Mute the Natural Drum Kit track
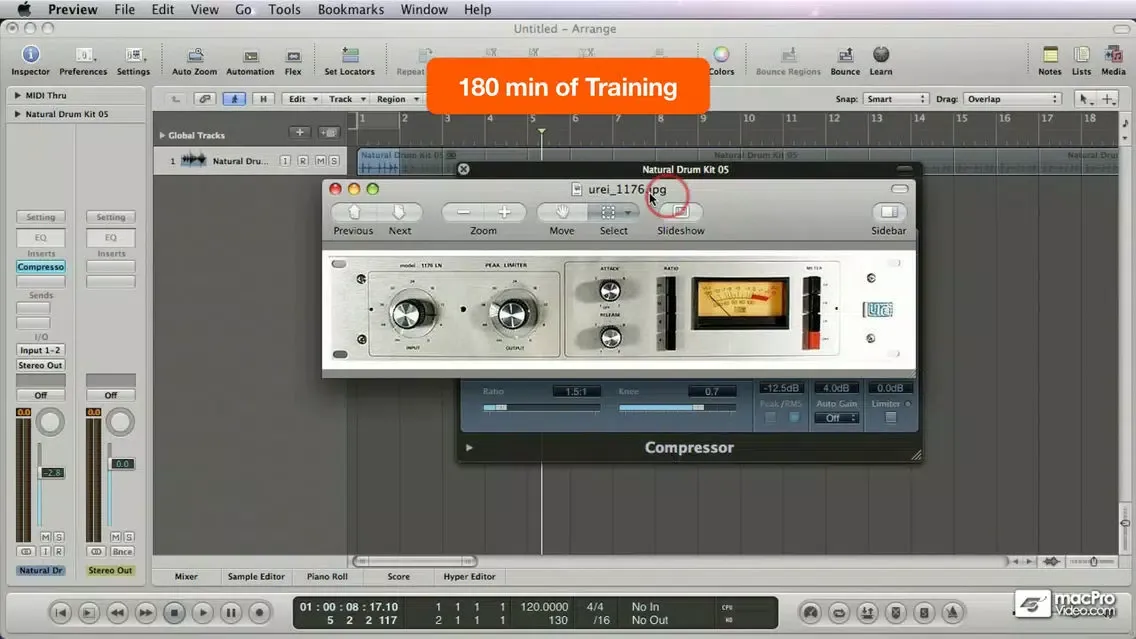This screenshot has width=1136, height=639. [321, 161]
